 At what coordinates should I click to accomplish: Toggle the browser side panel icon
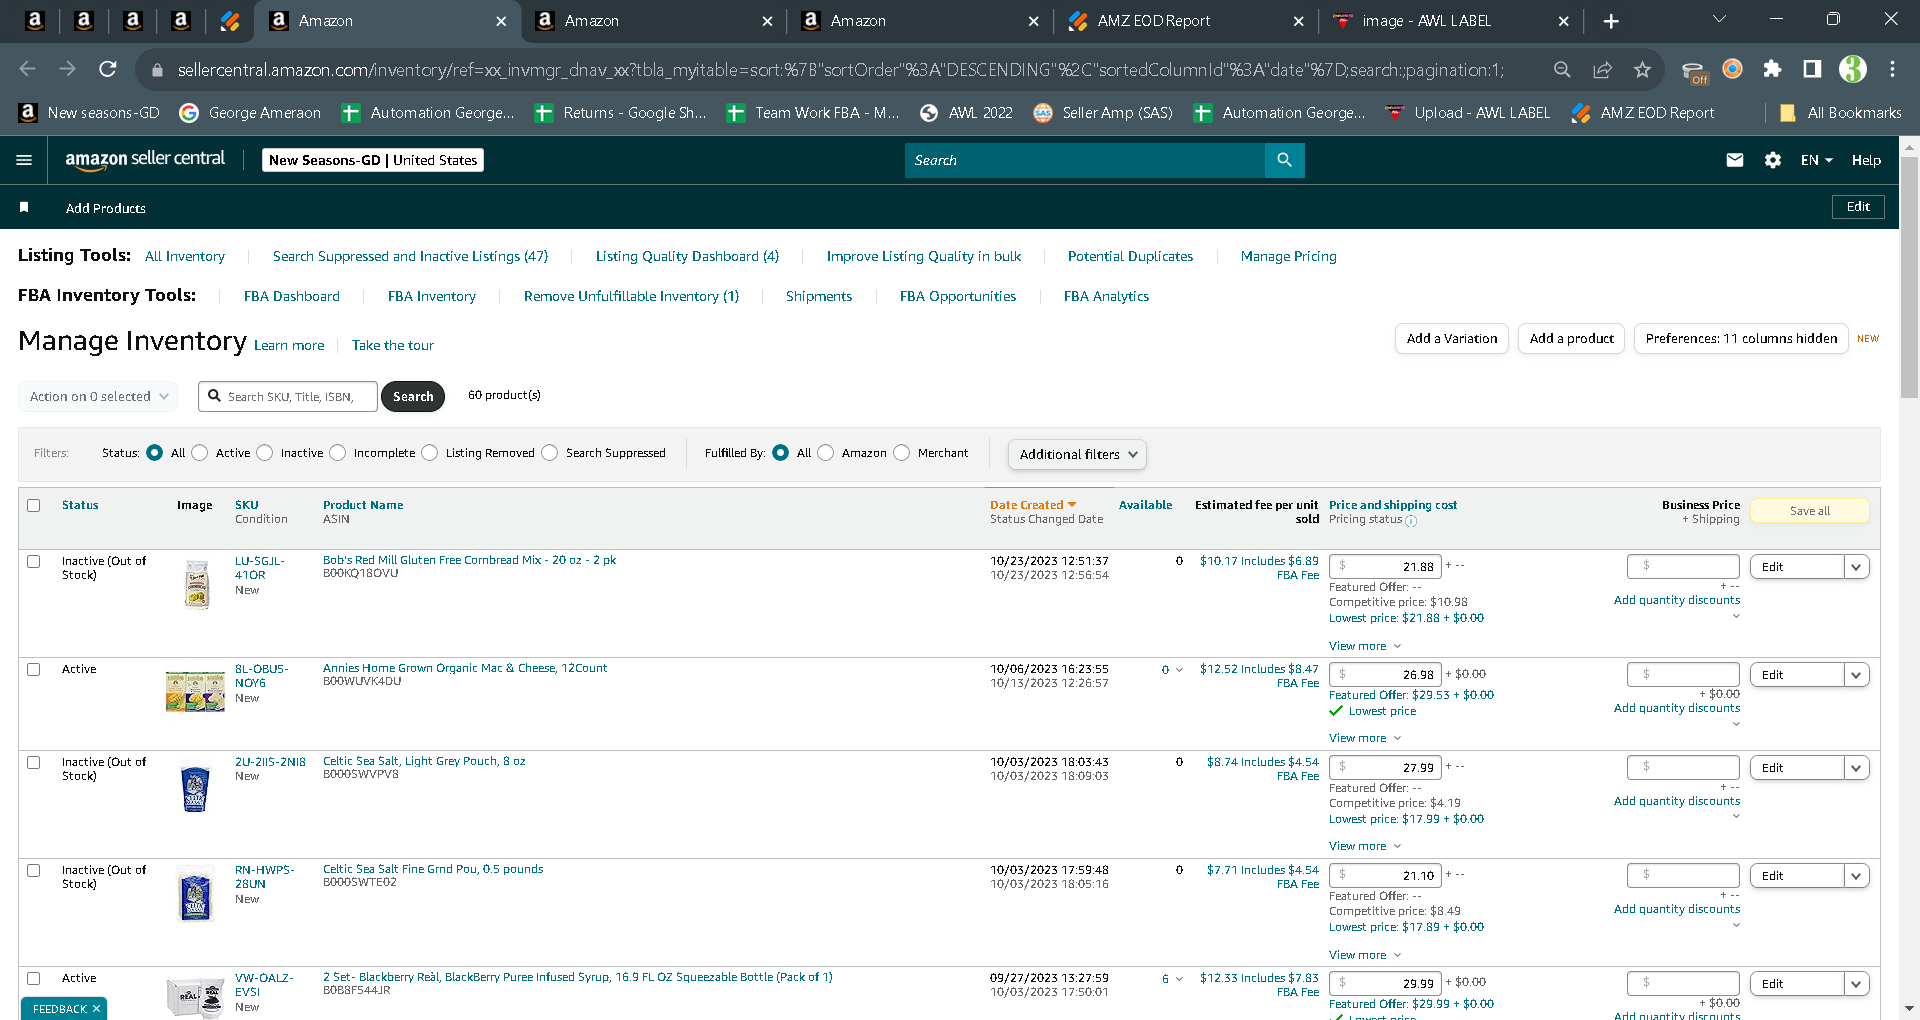[x=1812, y=69]
